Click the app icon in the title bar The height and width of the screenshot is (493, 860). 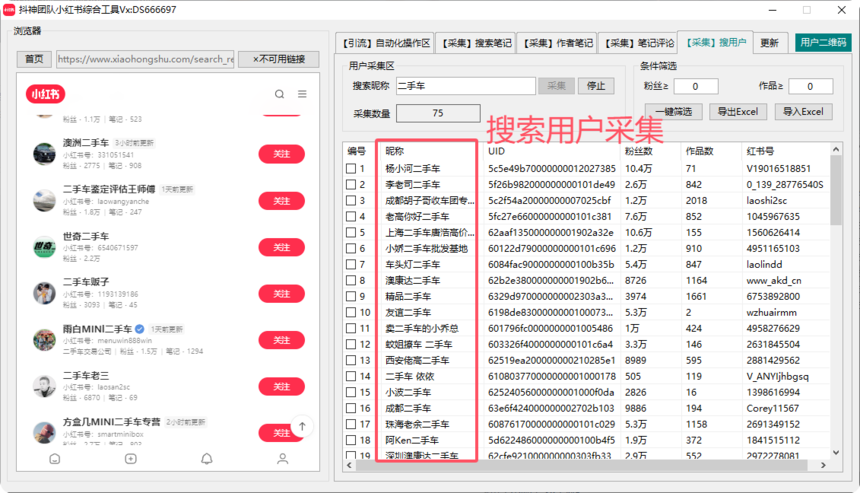click(9, 10)
